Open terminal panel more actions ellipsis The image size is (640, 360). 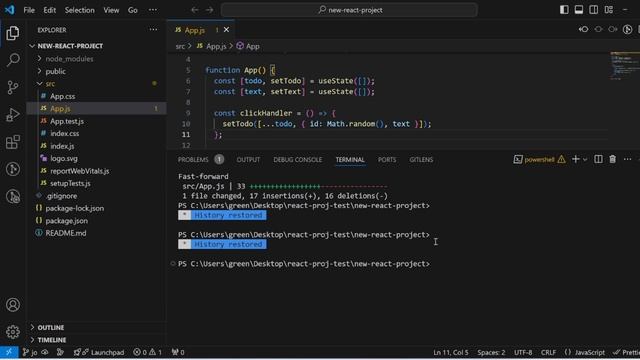coord(627,159)
